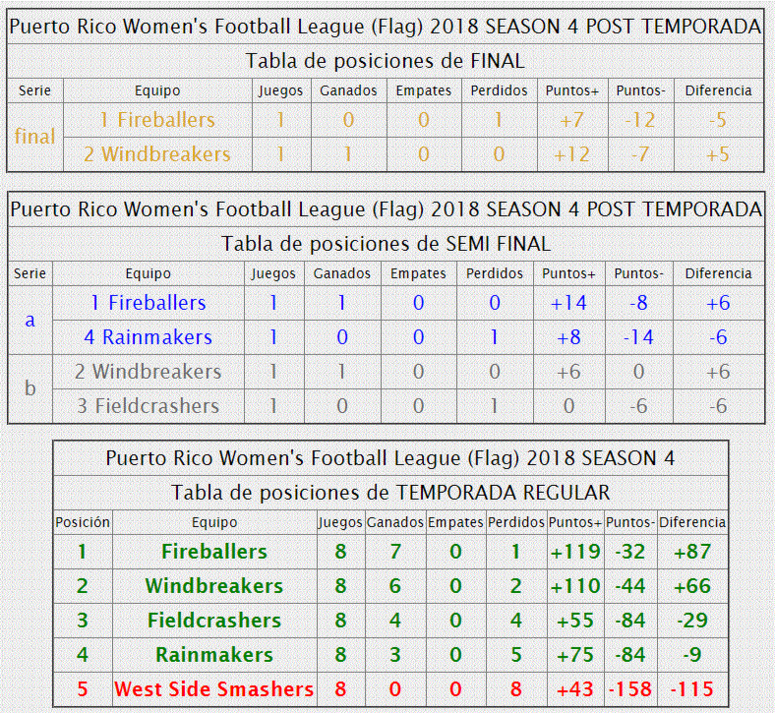Click the Ganados header in SEMI FINAL table
This screenshot has width=775, height=713.
point(342,273)
